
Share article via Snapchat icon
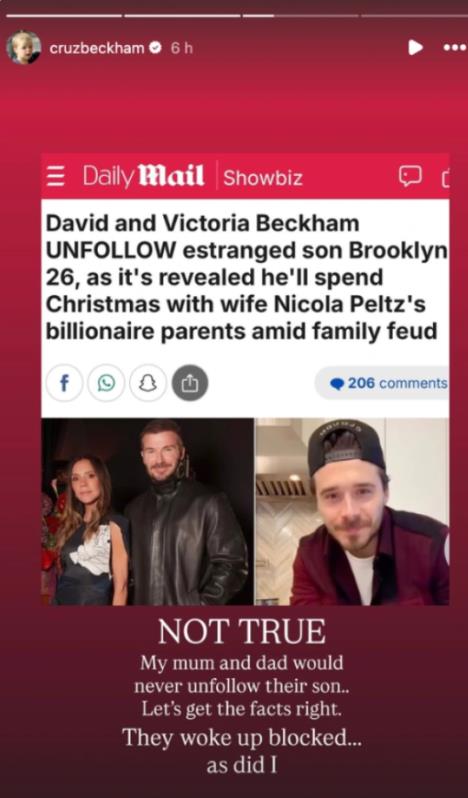[148, 383]
